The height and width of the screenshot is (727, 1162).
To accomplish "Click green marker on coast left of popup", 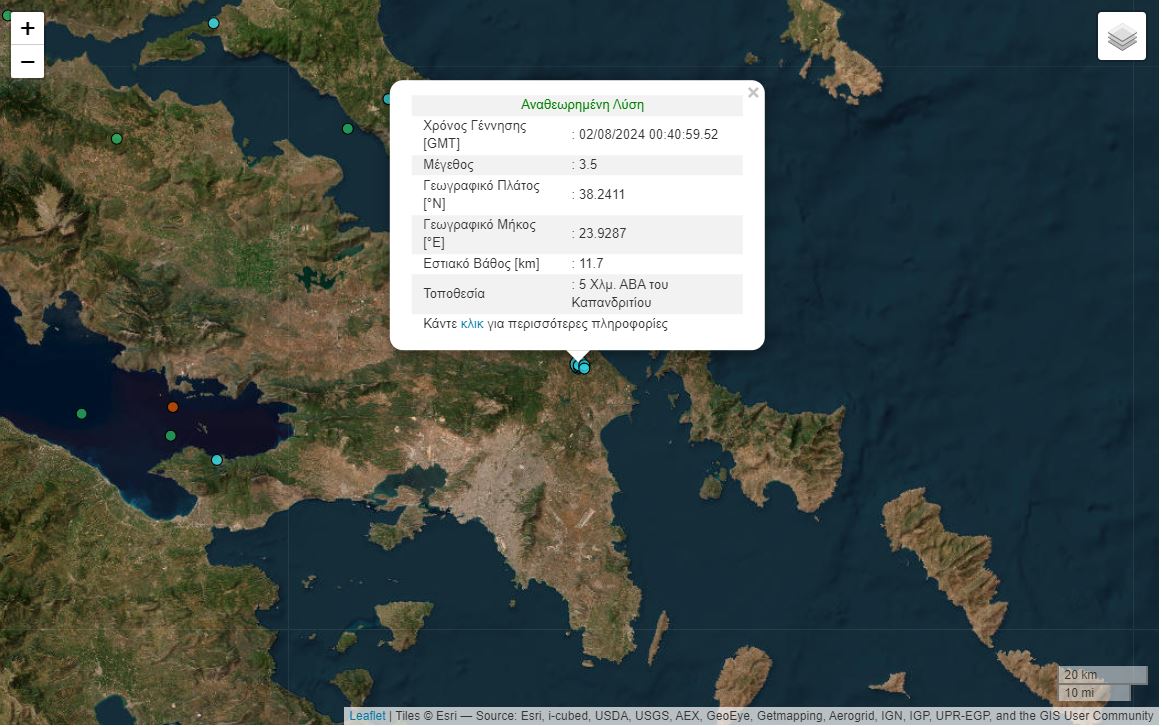I will click(348, 129).
